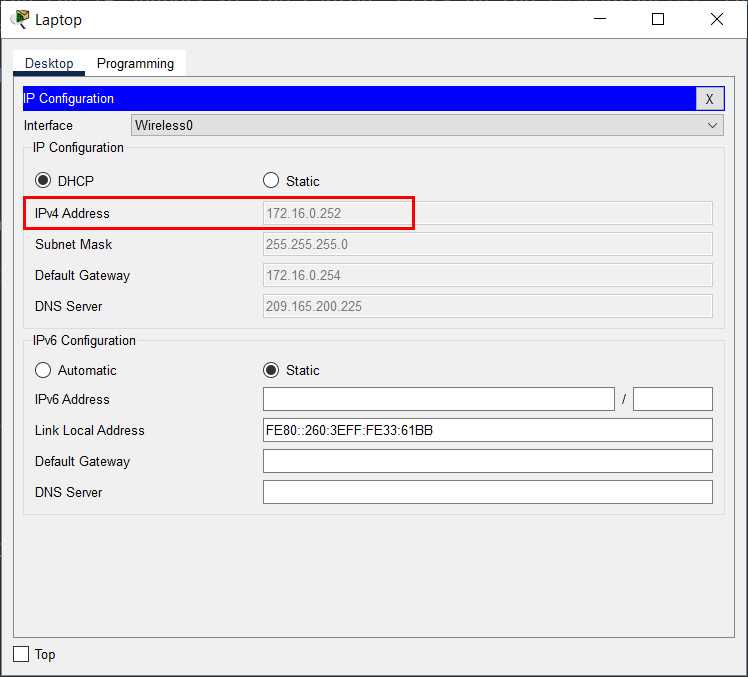Select the IPv4 Static radio button
Screen dimensions: 748x677
click(x=271, y=180)
